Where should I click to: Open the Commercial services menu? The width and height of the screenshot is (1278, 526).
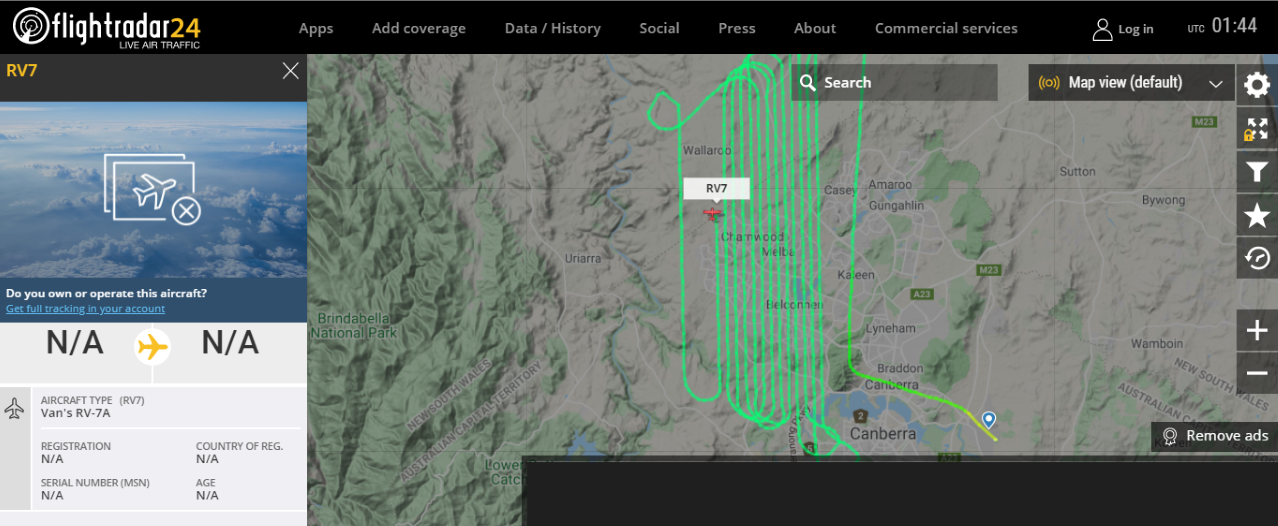coord(946,28)
